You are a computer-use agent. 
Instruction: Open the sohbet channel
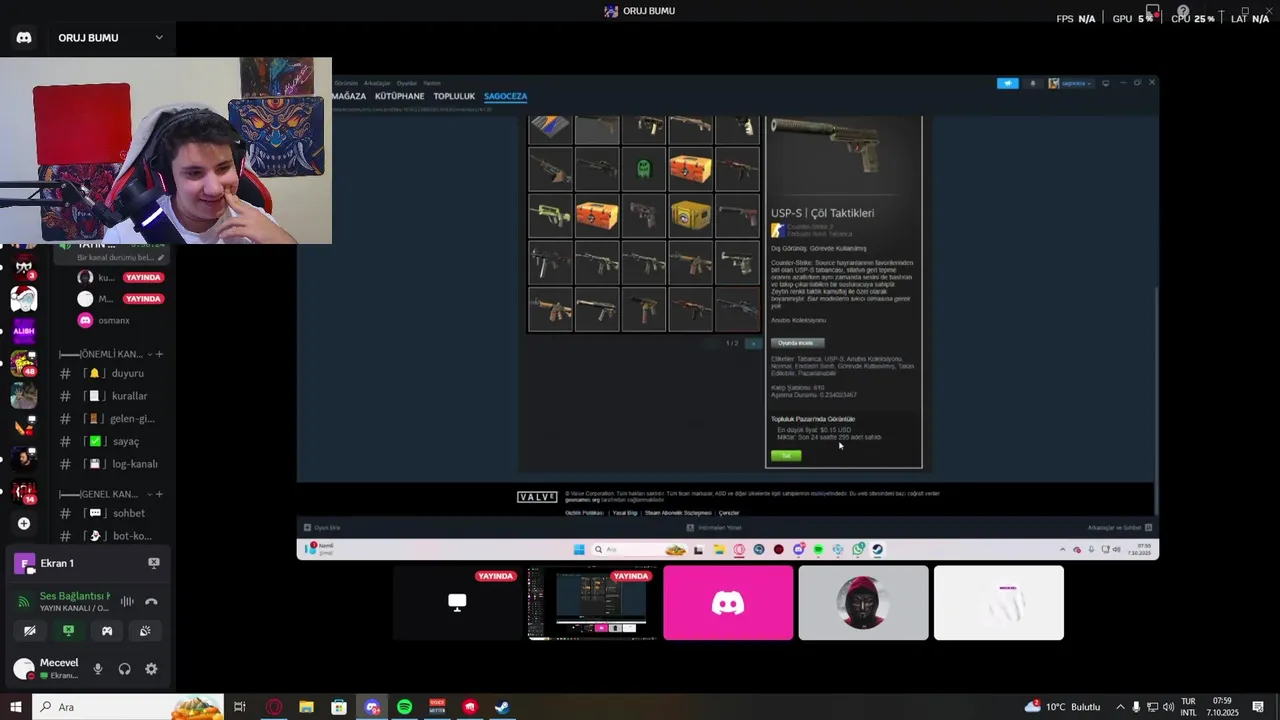pos(110,513)
